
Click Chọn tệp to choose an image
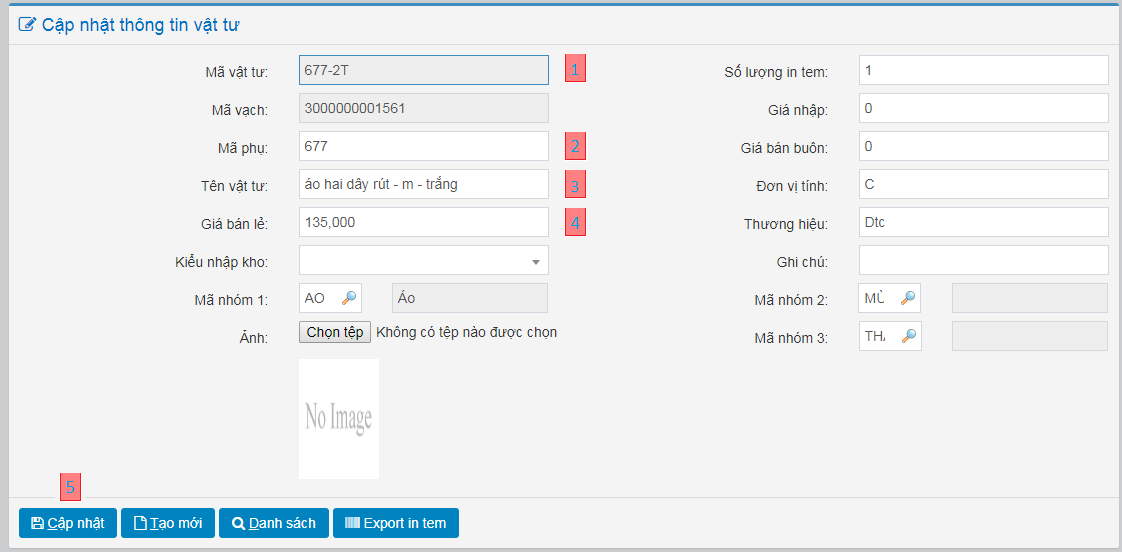point(335,332)
